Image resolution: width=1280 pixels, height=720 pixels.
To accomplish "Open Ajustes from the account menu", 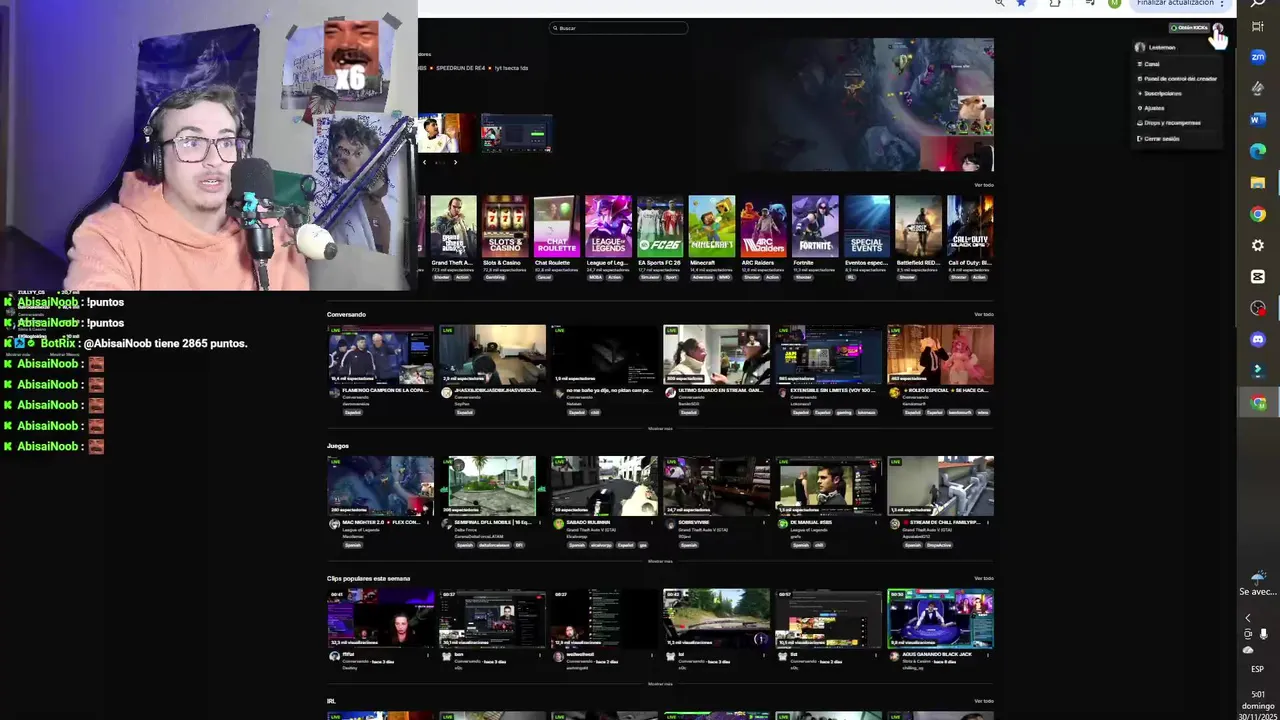I will click(1152, 108).
